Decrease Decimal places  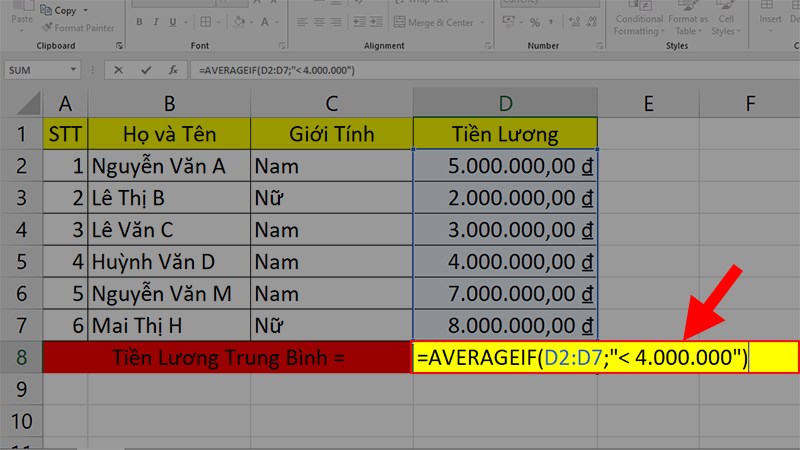(x=592, y=22)
